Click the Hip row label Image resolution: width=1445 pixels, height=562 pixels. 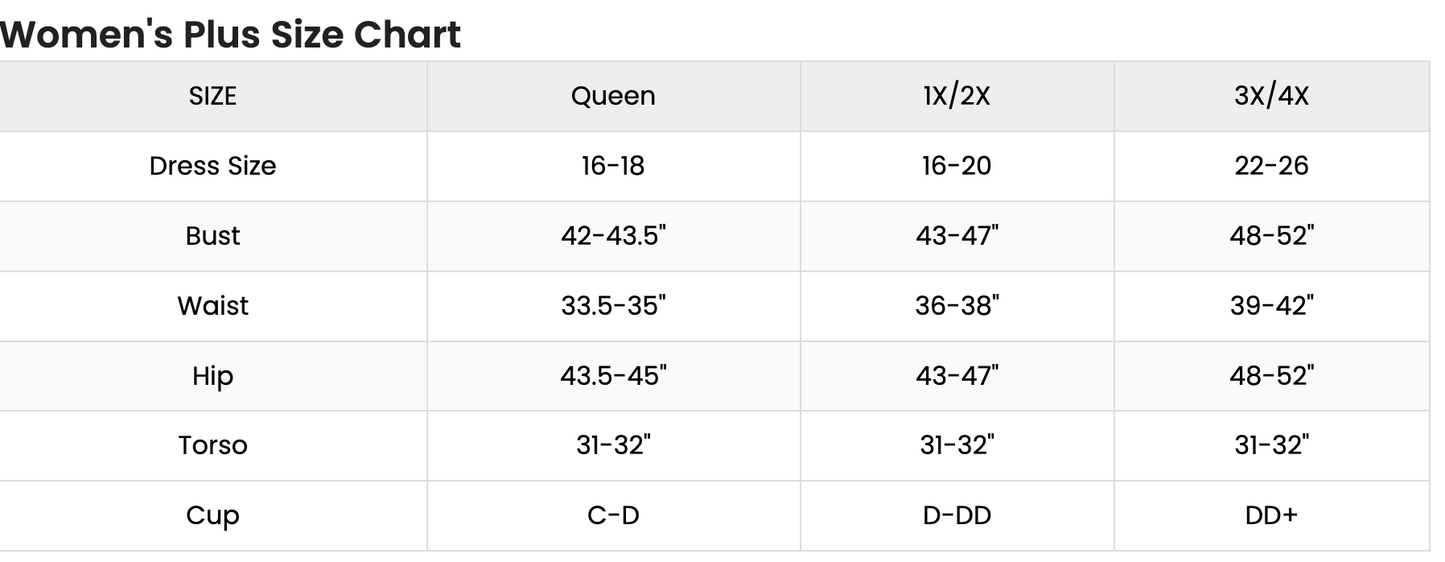pos(213,376)
